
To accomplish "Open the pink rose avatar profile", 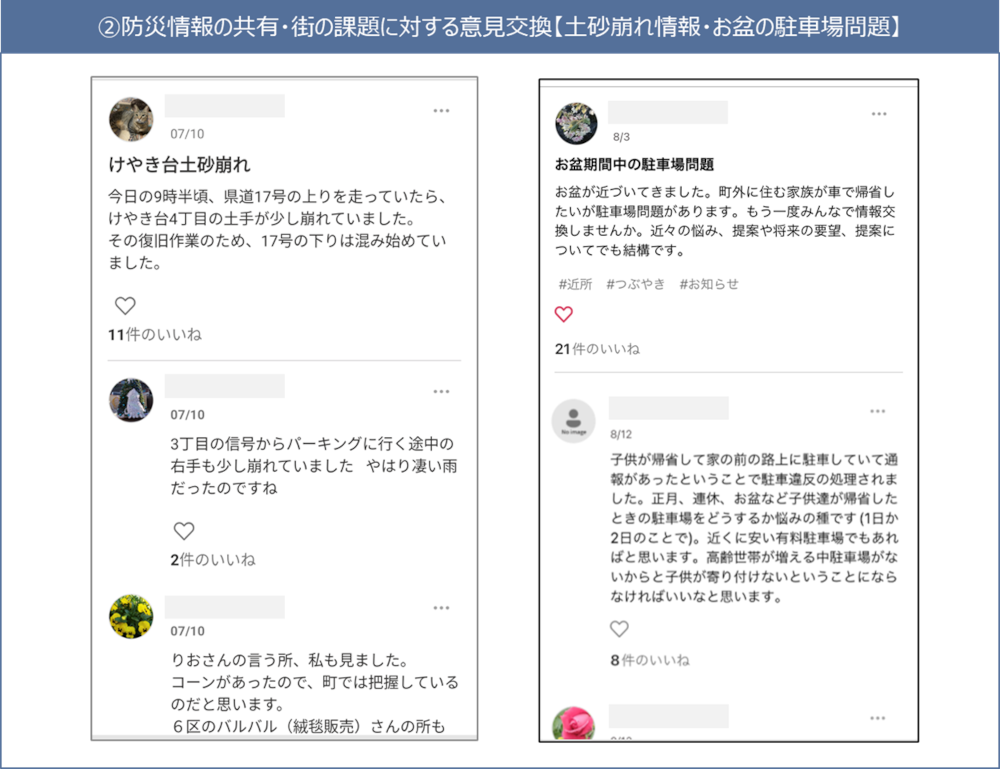I will click(573, 724).
